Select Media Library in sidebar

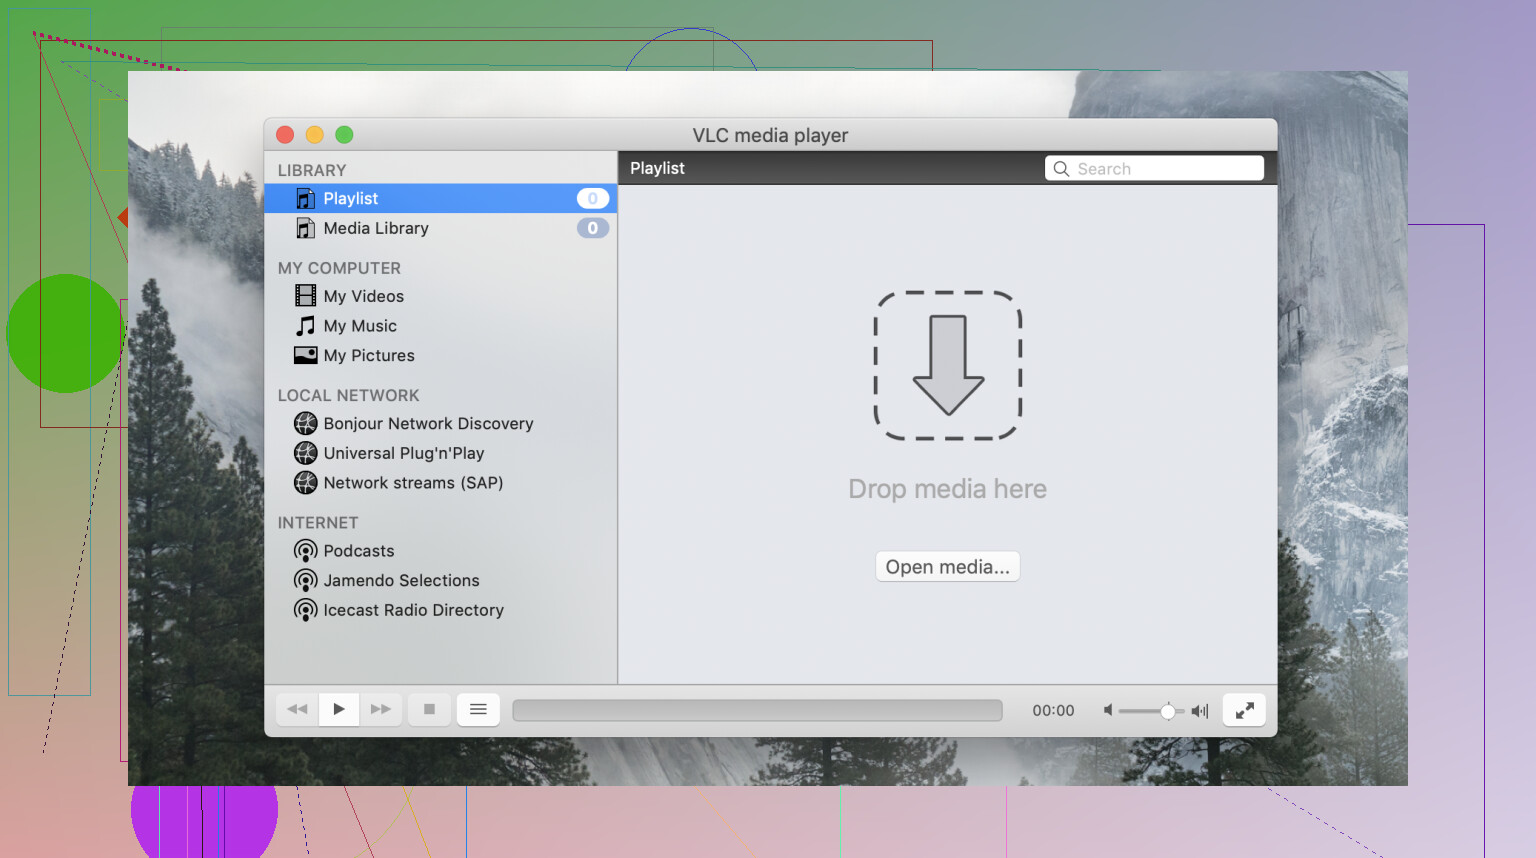pos(375,228)
